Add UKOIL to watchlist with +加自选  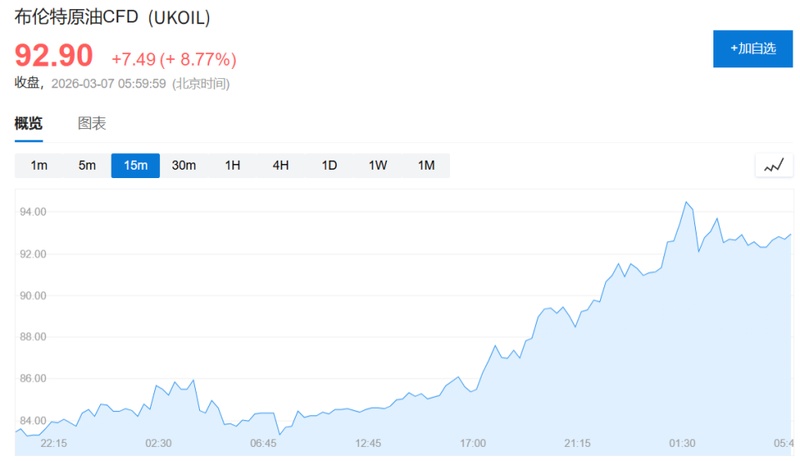tap(752, 48)
